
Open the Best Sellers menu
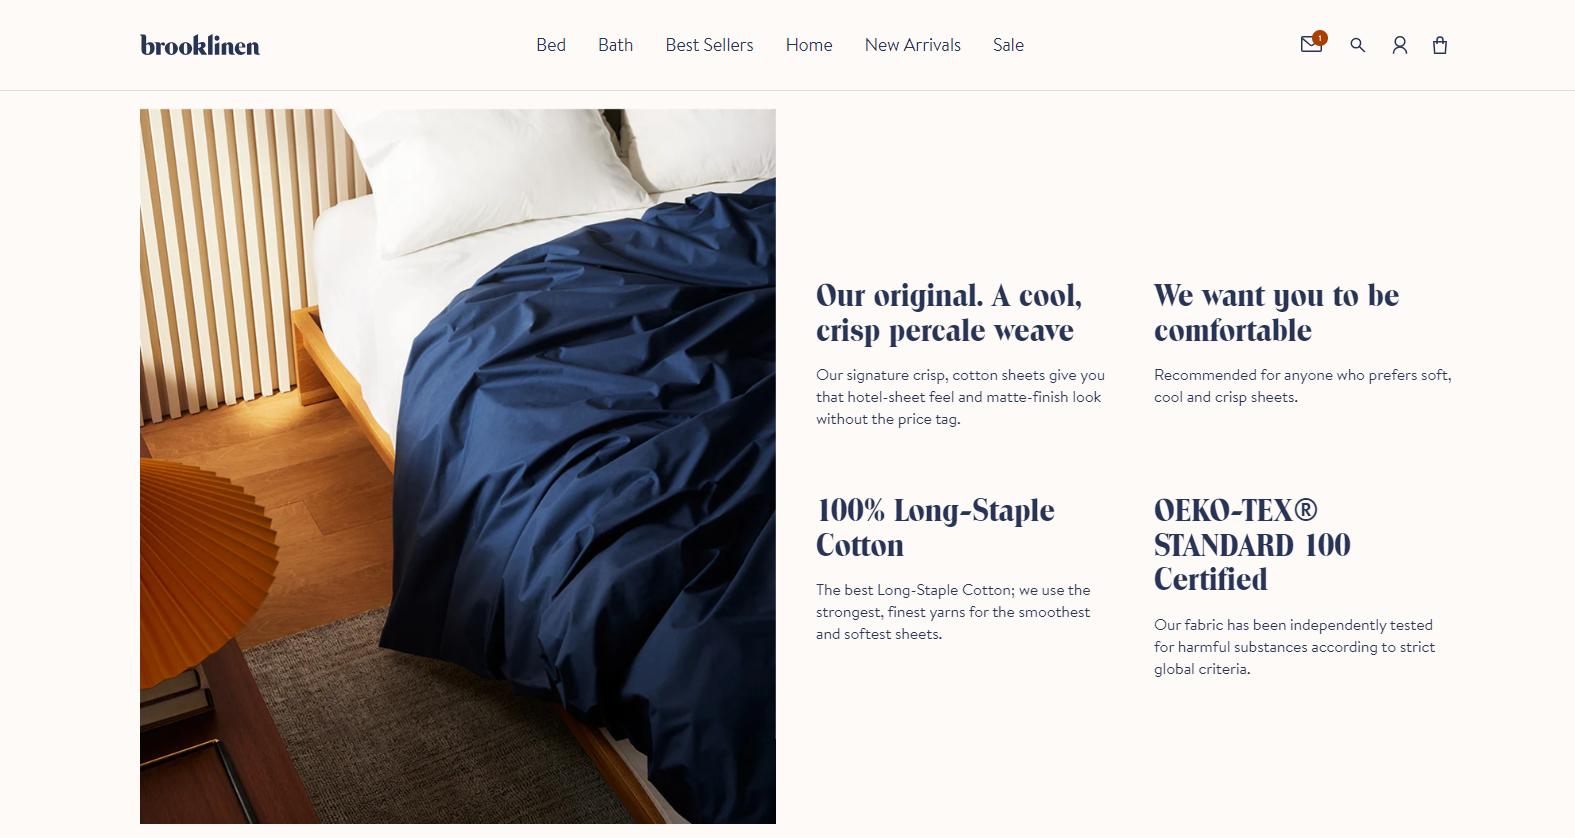709,45
